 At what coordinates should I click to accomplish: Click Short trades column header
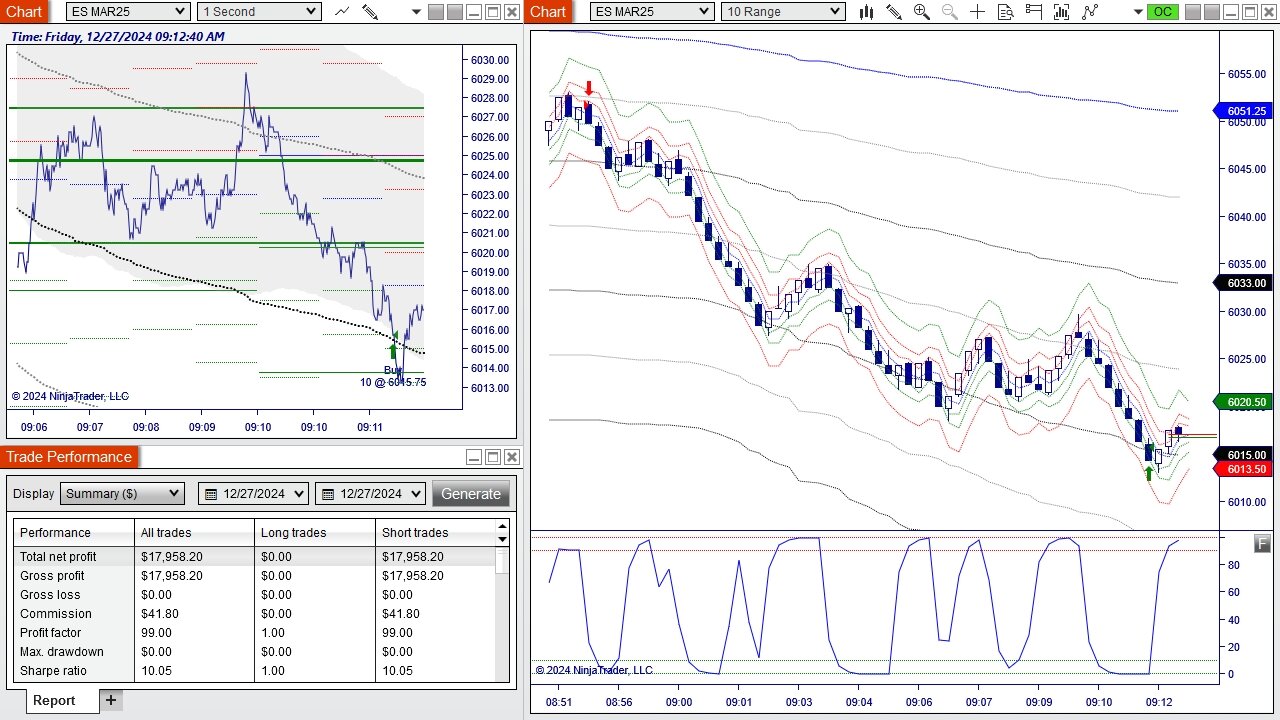tap(435, 533)
